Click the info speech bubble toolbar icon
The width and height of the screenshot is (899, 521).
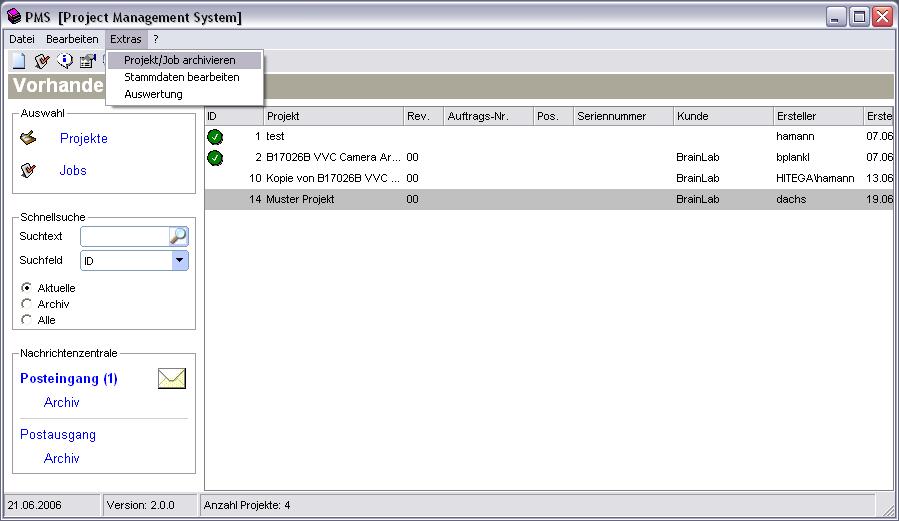(x=64, y=61)
